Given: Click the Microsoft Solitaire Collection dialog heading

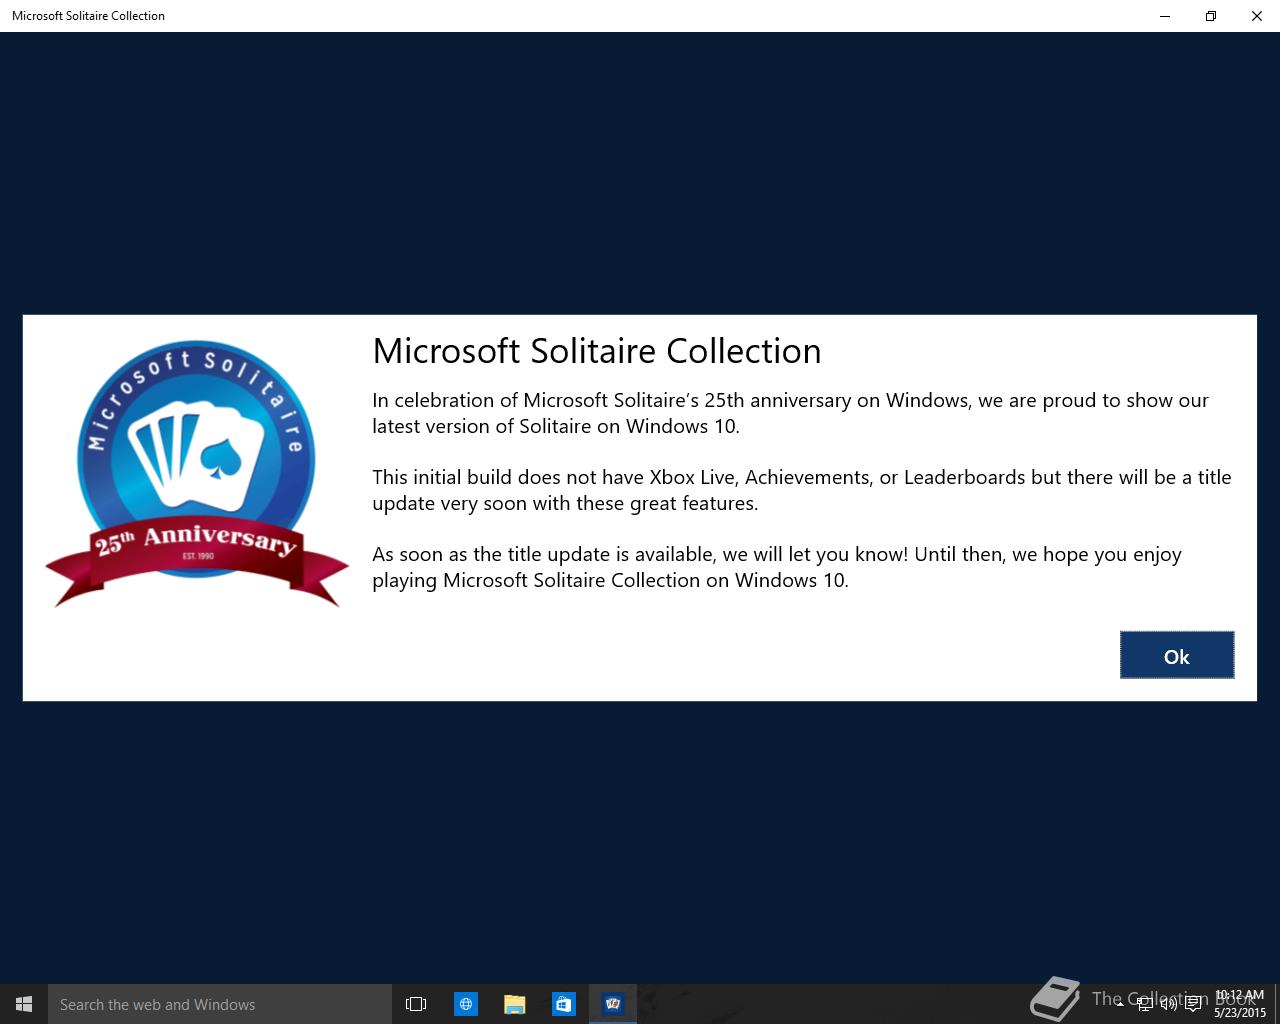Looking at the screenshot, I should [597, 351].
